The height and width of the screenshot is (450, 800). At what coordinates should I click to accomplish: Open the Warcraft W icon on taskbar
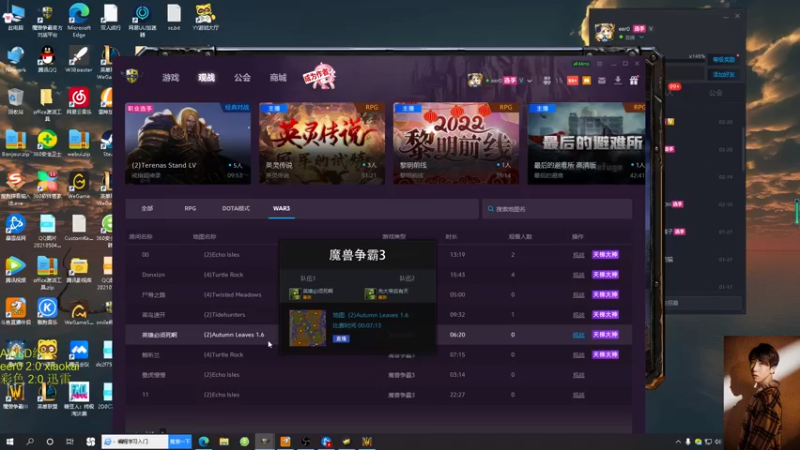click(x=367, y=441)
